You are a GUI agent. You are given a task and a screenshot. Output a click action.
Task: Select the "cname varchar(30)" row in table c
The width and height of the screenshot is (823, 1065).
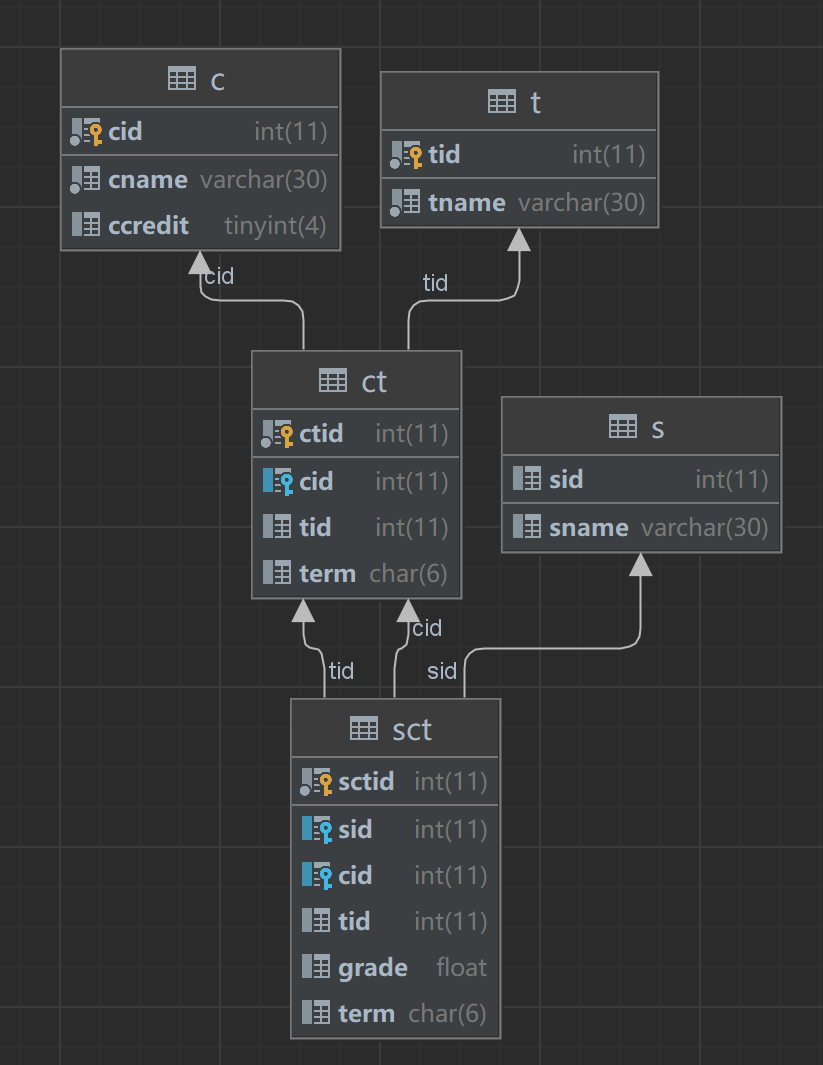click(x=200, y=179)
